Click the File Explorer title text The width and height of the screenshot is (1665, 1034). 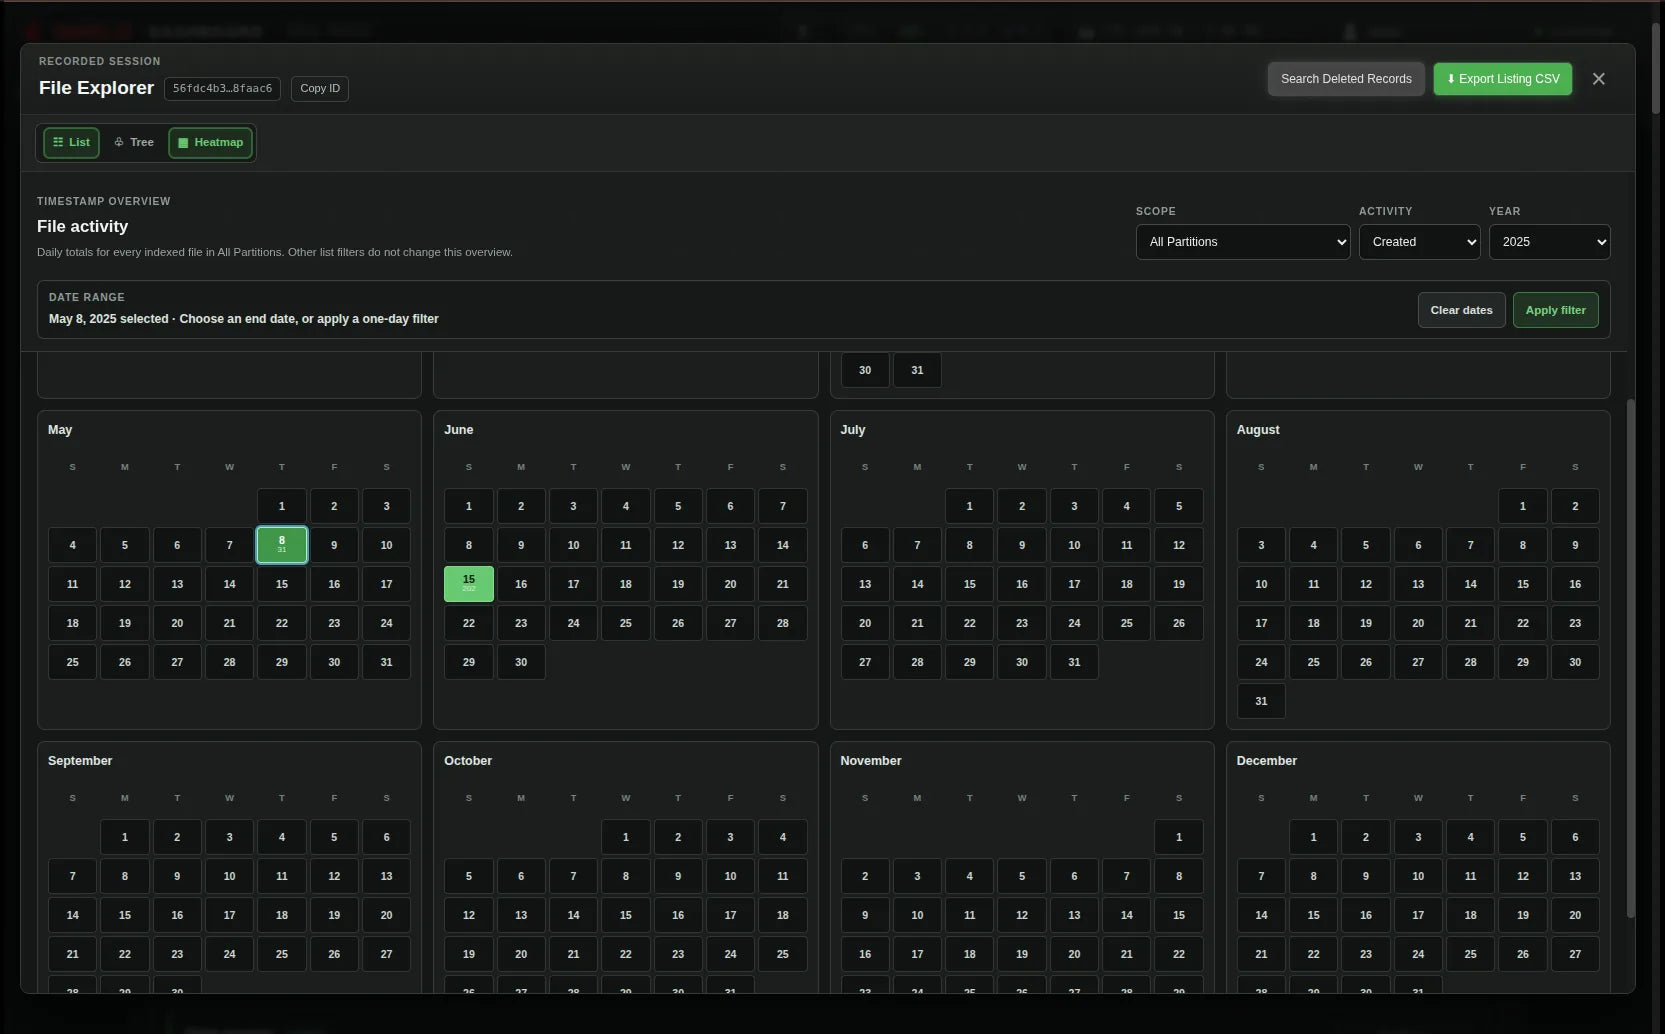click(96, 88)
